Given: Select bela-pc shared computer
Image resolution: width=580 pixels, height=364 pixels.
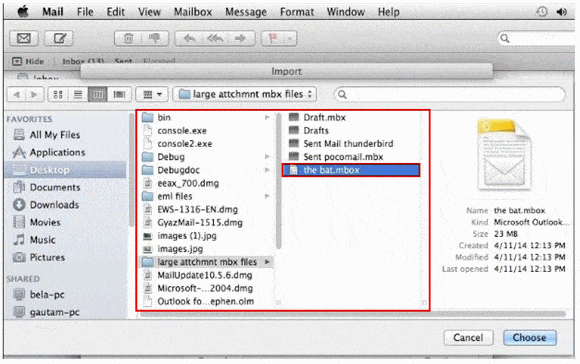Looking at the screenshot, I should pyautogui.click(x=39, y=295).
